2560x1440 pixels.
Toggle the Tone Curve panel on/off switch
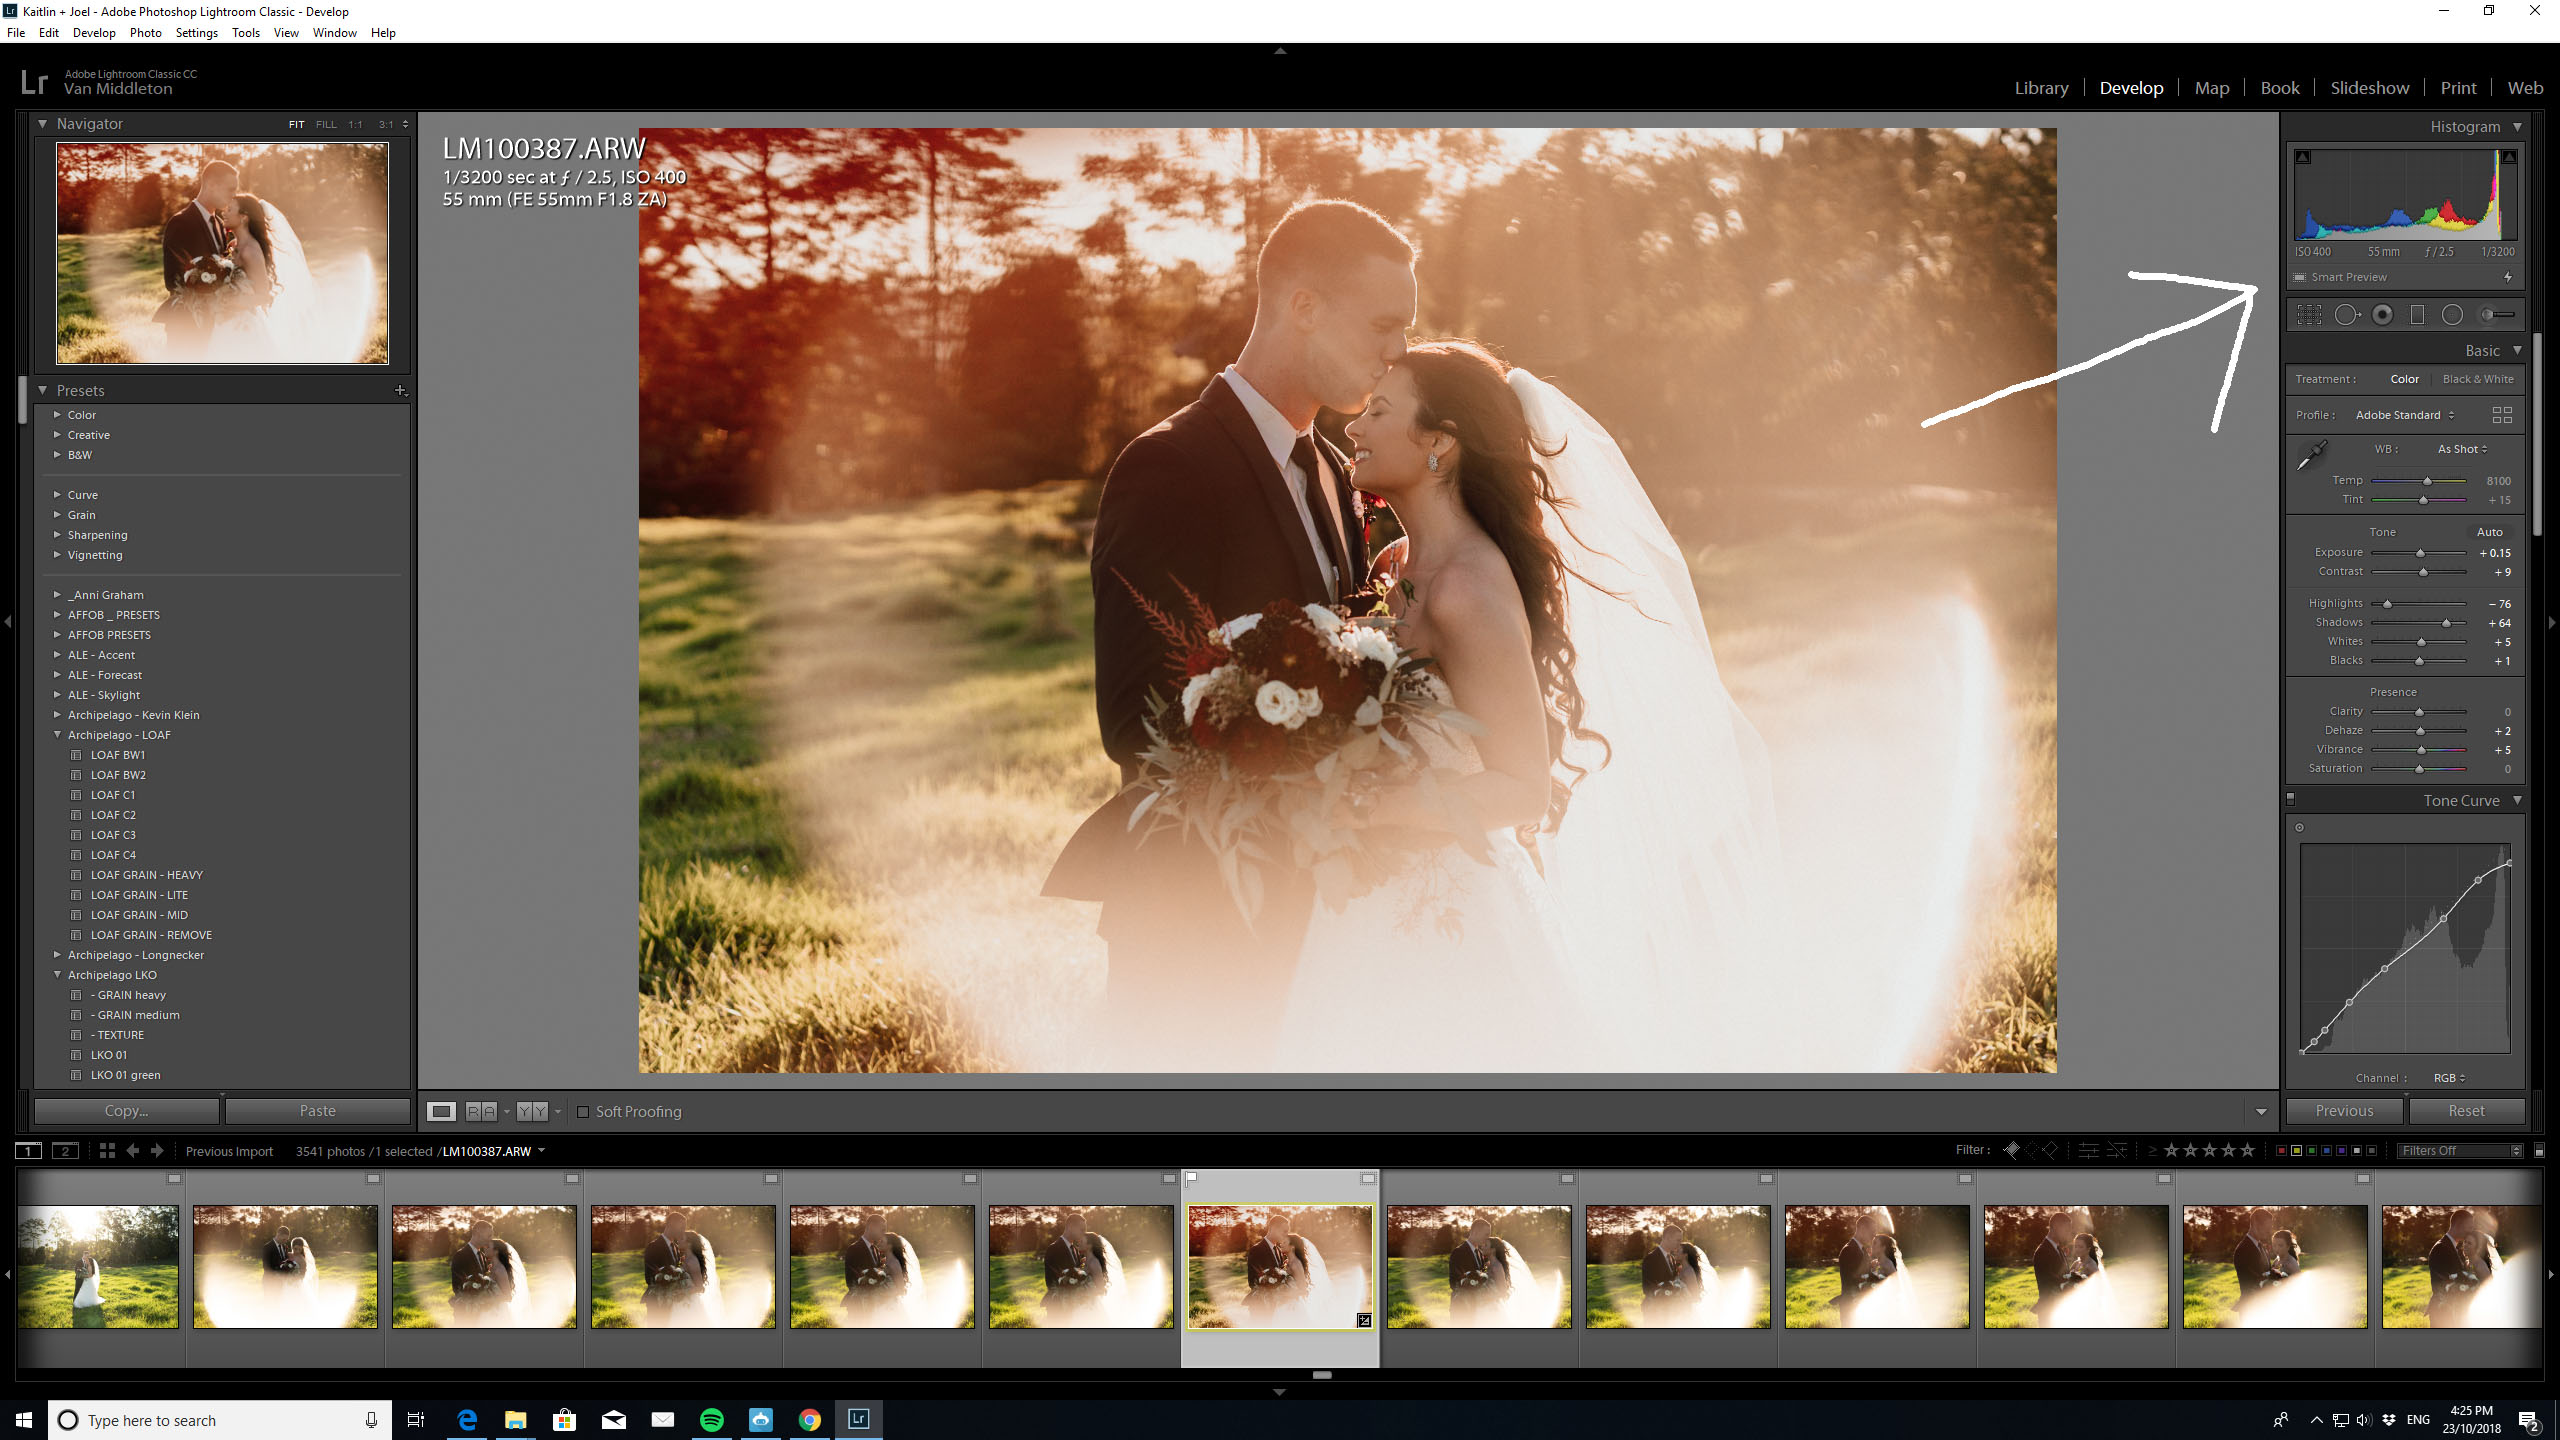click(2291, 799)
